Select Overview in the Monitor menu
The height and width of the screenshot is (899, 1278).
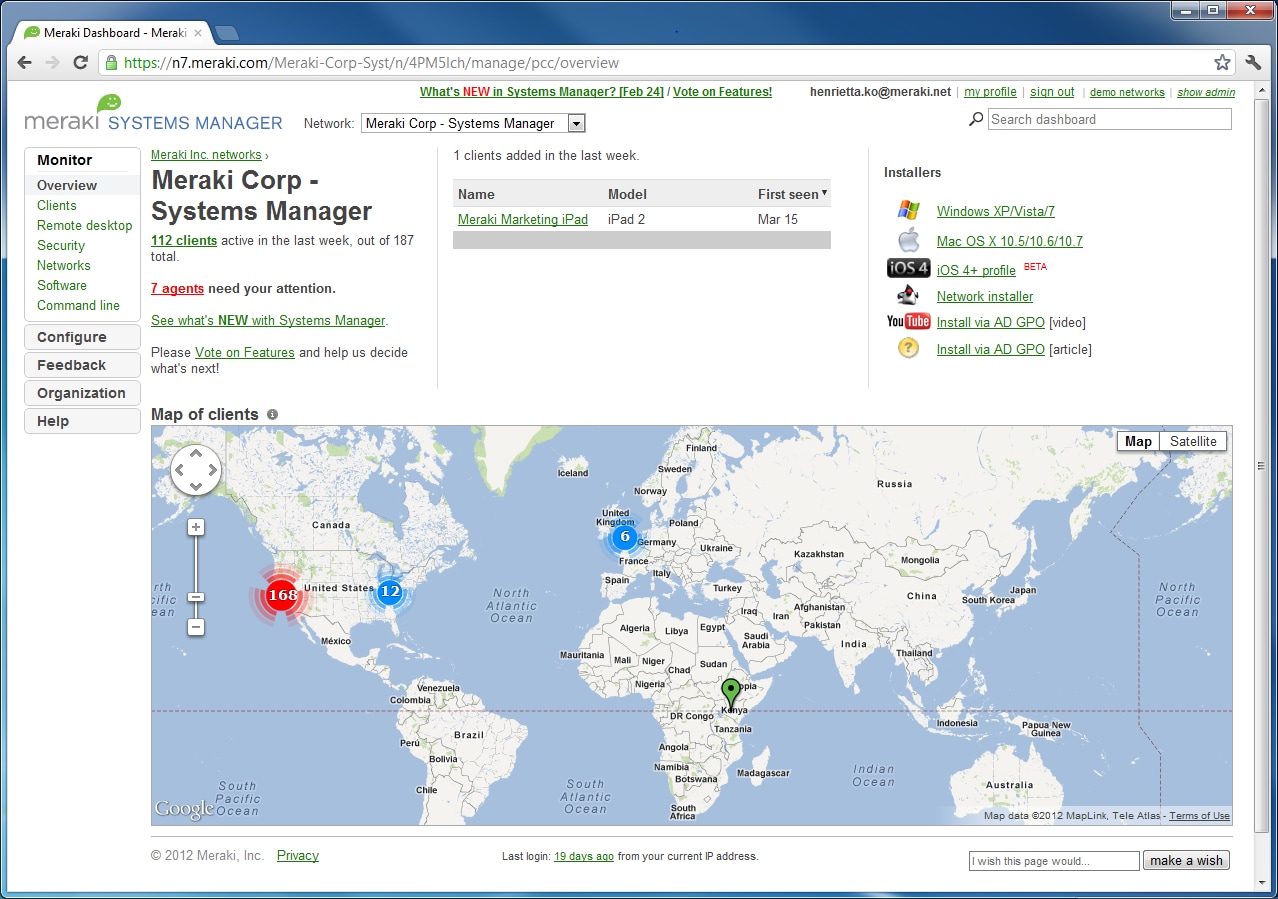click(67, 185)
